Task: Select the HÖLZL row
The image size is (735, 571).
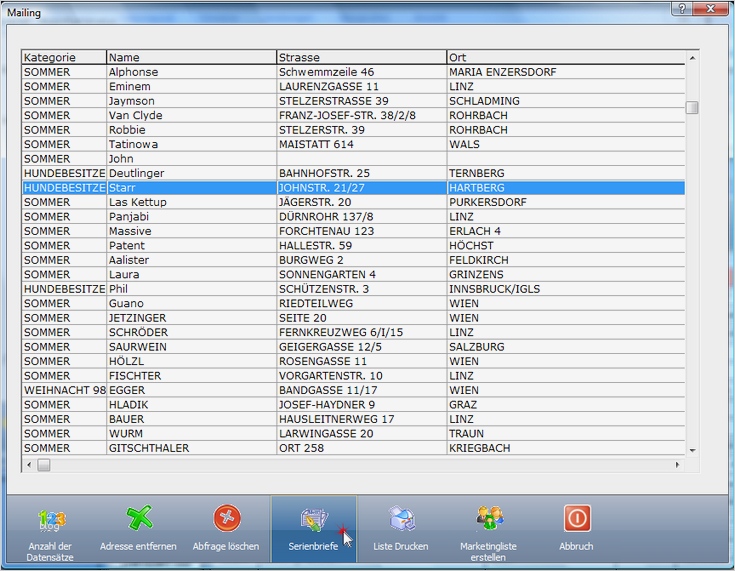Action: [353, 362]
